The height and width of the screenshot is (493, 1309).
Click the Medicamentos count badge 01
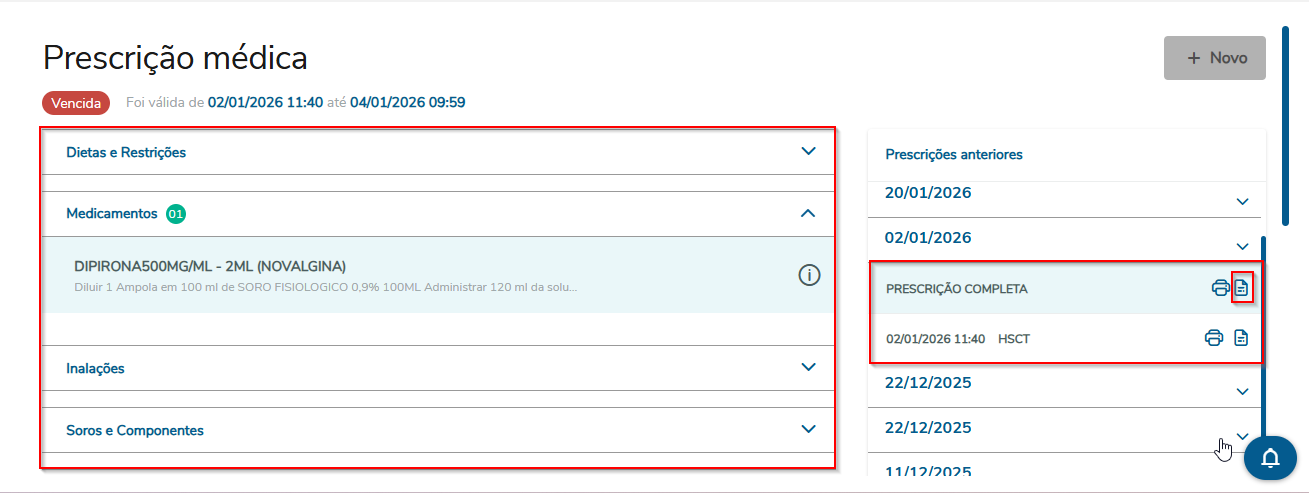pos(176,213)
